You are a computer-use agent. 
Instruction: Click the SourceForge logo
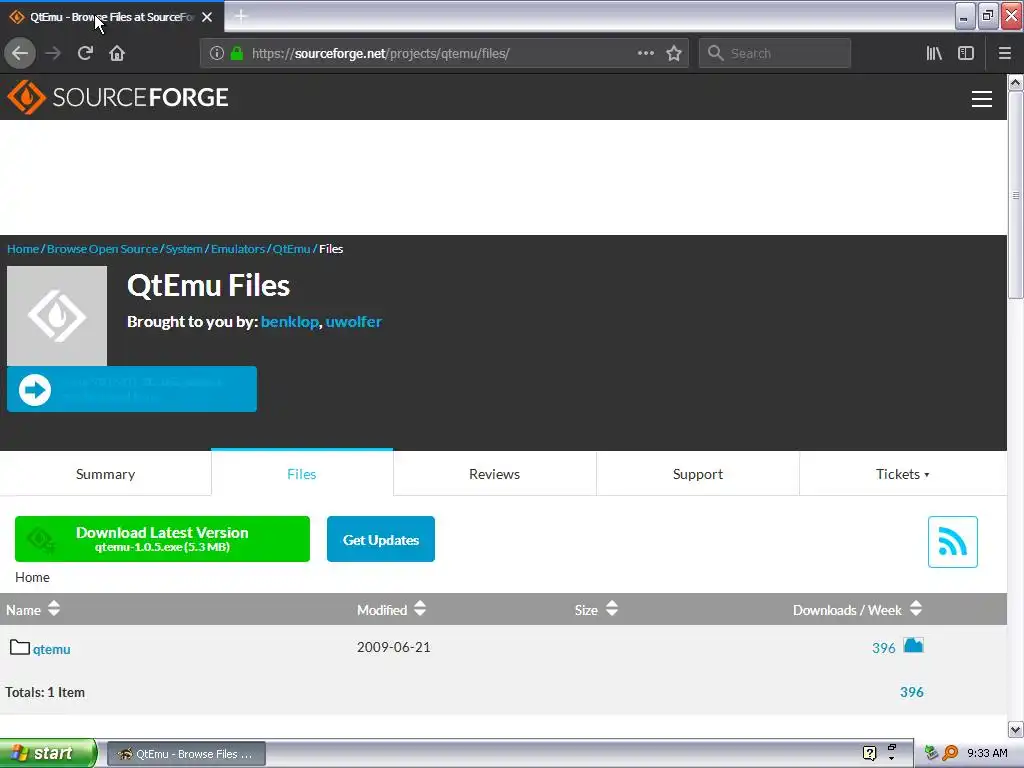click(118, 97)
